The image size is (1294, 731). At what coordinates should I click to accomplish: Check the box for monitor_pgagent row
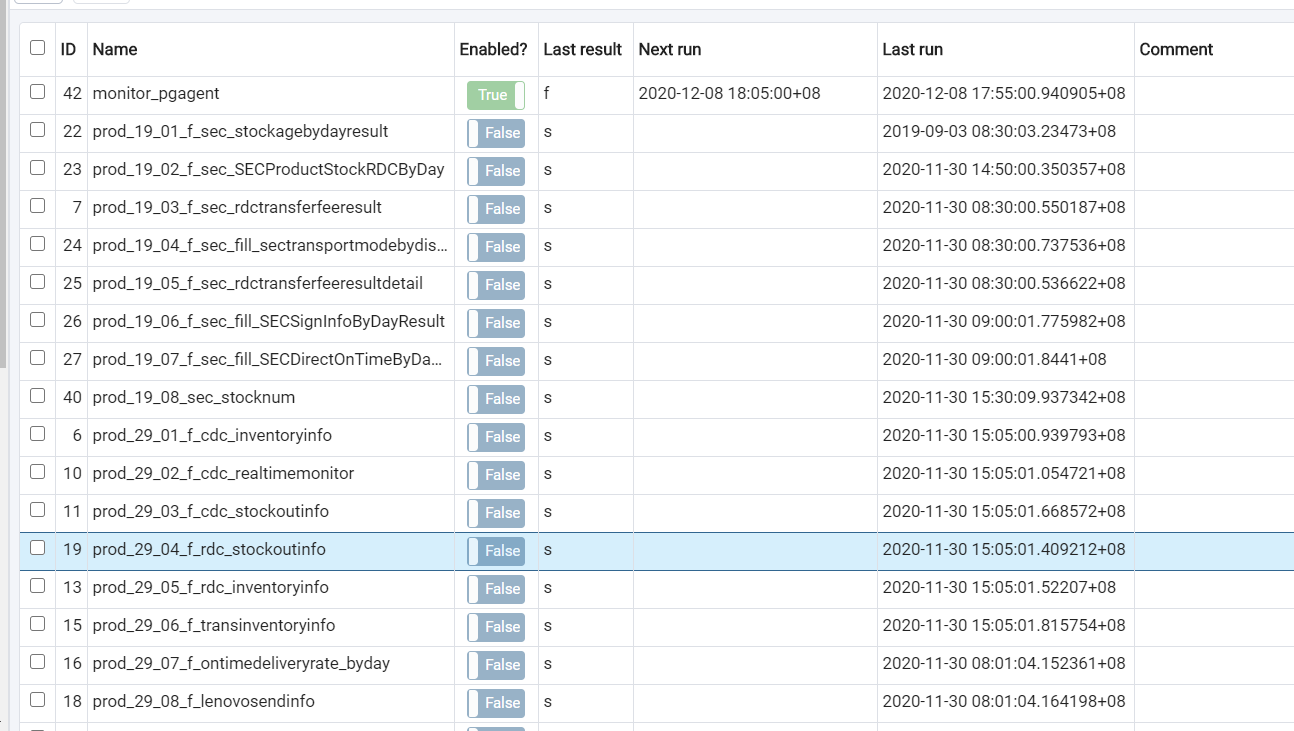point(37,92)
